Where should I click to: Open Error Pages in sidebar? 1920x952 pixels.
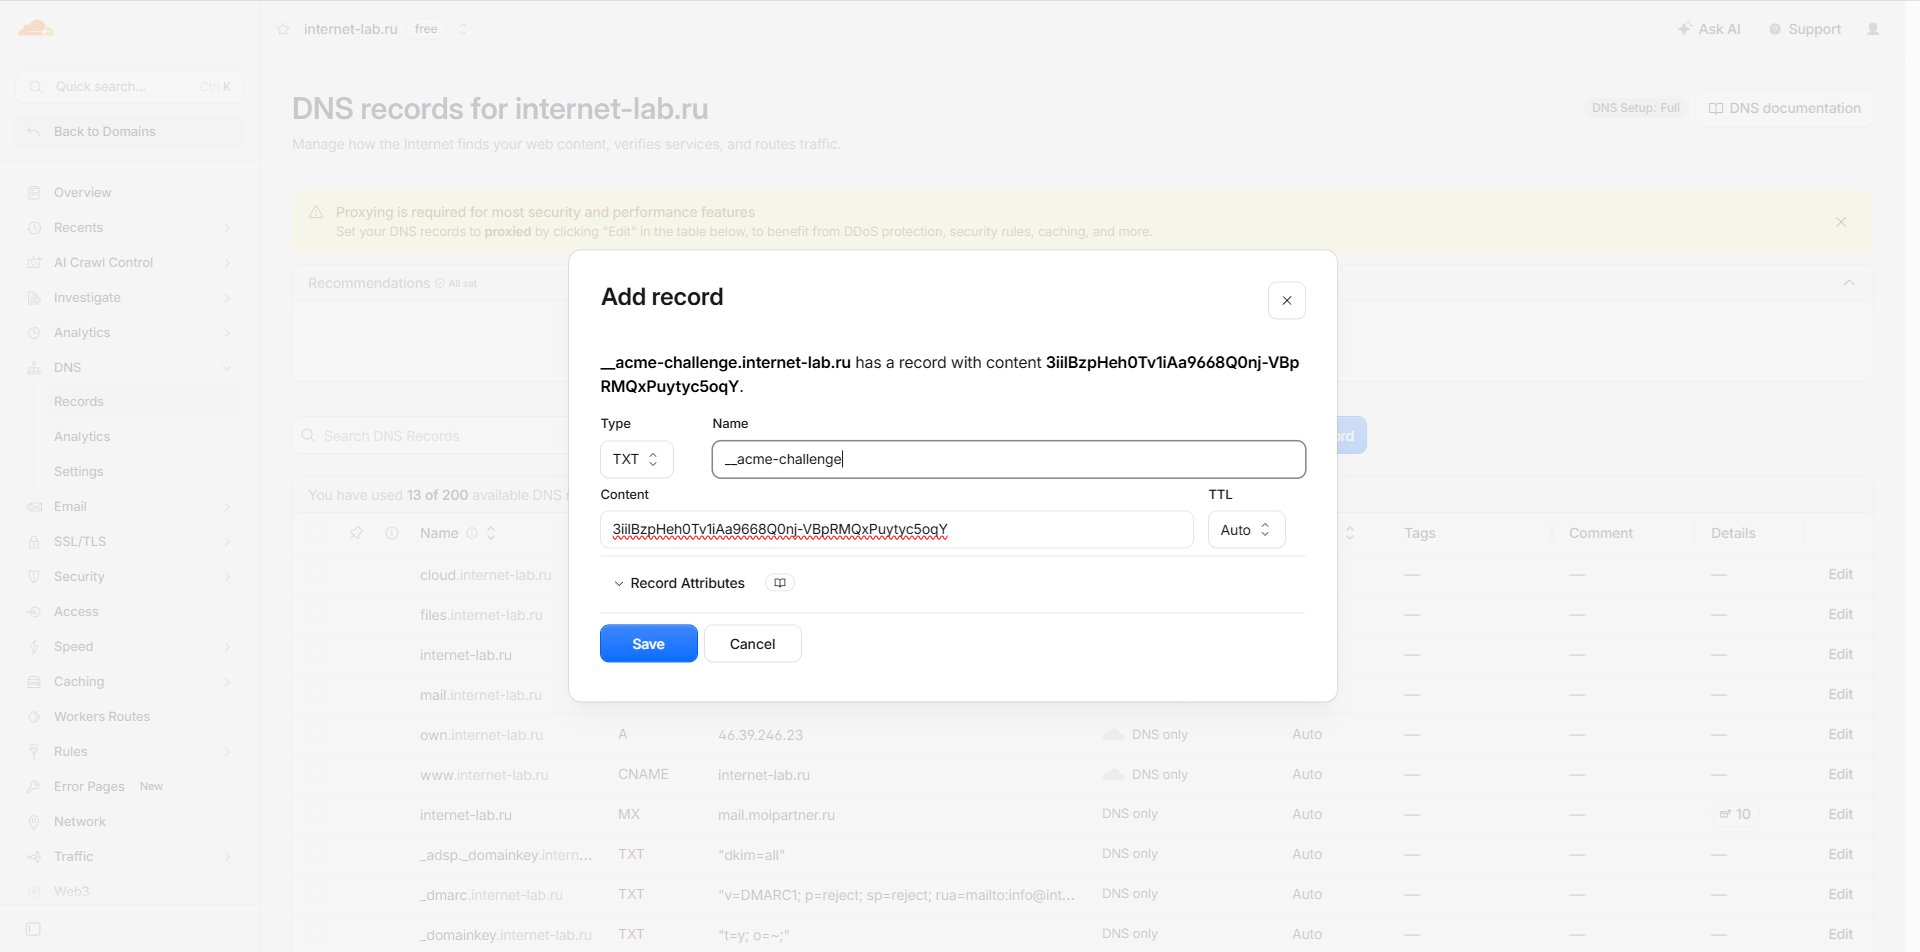coord(89,786)
